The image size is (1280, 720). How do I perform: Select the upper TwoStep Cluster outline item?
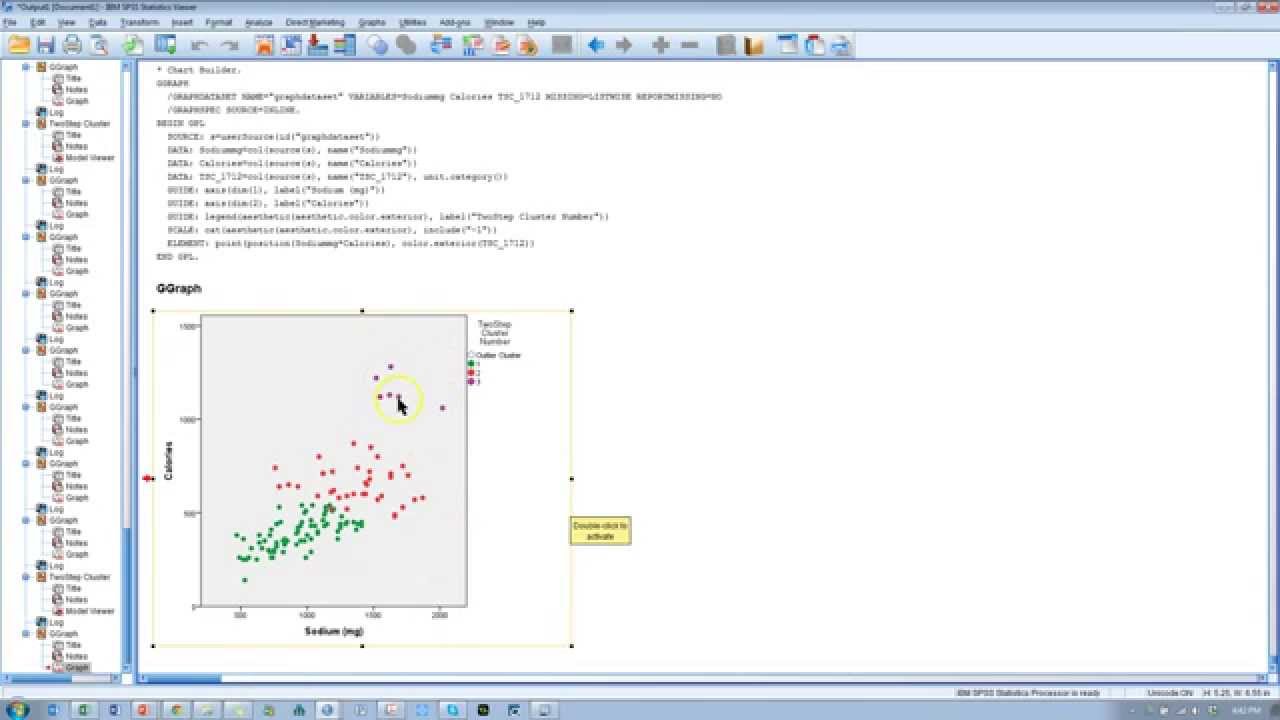[79, 124]
